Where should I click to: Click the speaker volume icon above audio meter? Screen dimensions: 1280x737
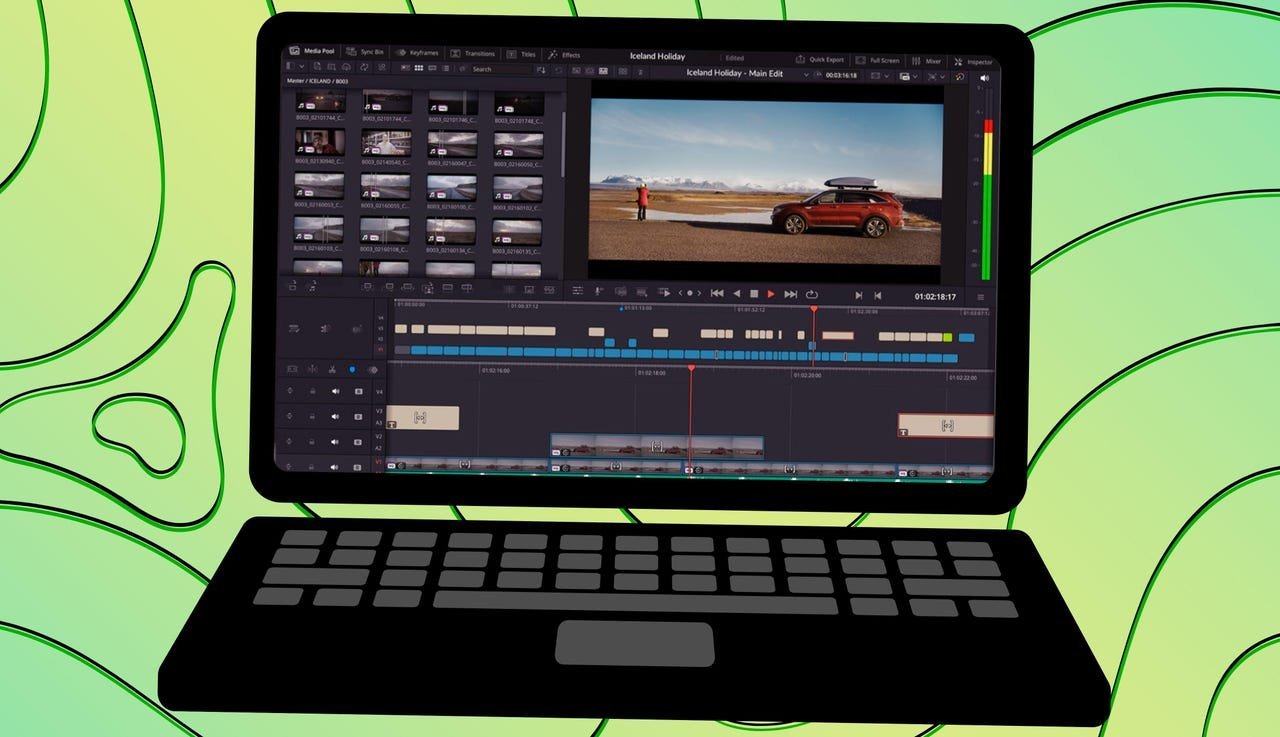pos(984,78)
